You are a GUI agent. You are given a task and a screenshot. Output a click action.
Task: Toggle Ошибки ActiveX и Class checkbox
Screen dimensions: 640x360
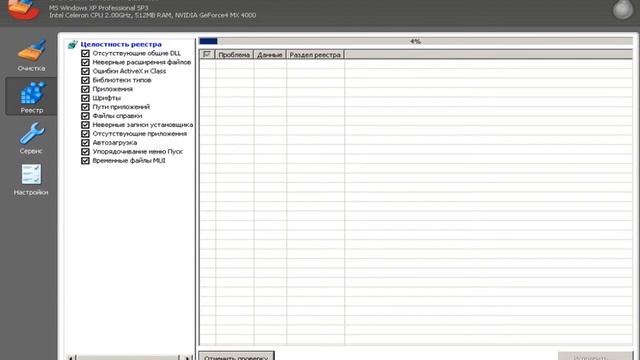tap(85, 71)
